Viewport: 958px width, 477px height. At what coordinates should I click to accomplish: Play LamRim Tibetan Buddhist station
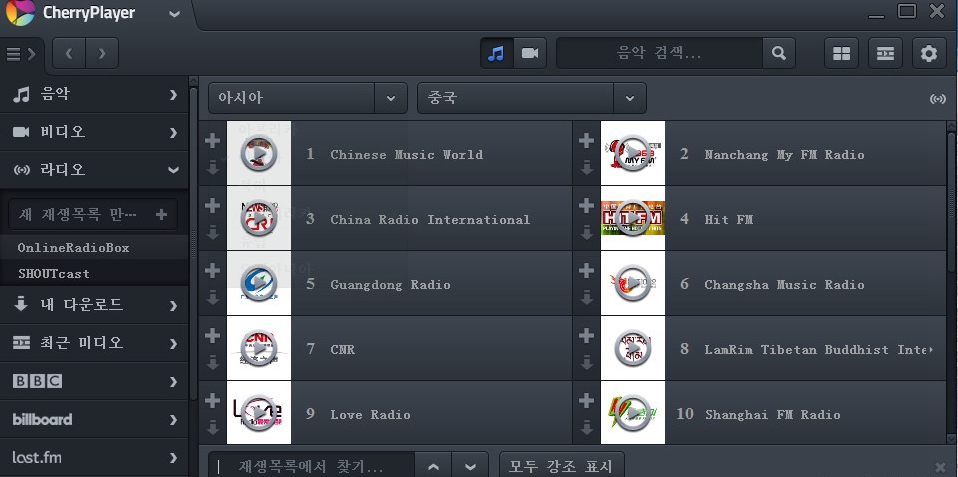pyautogui.click(x=633, y=349)
